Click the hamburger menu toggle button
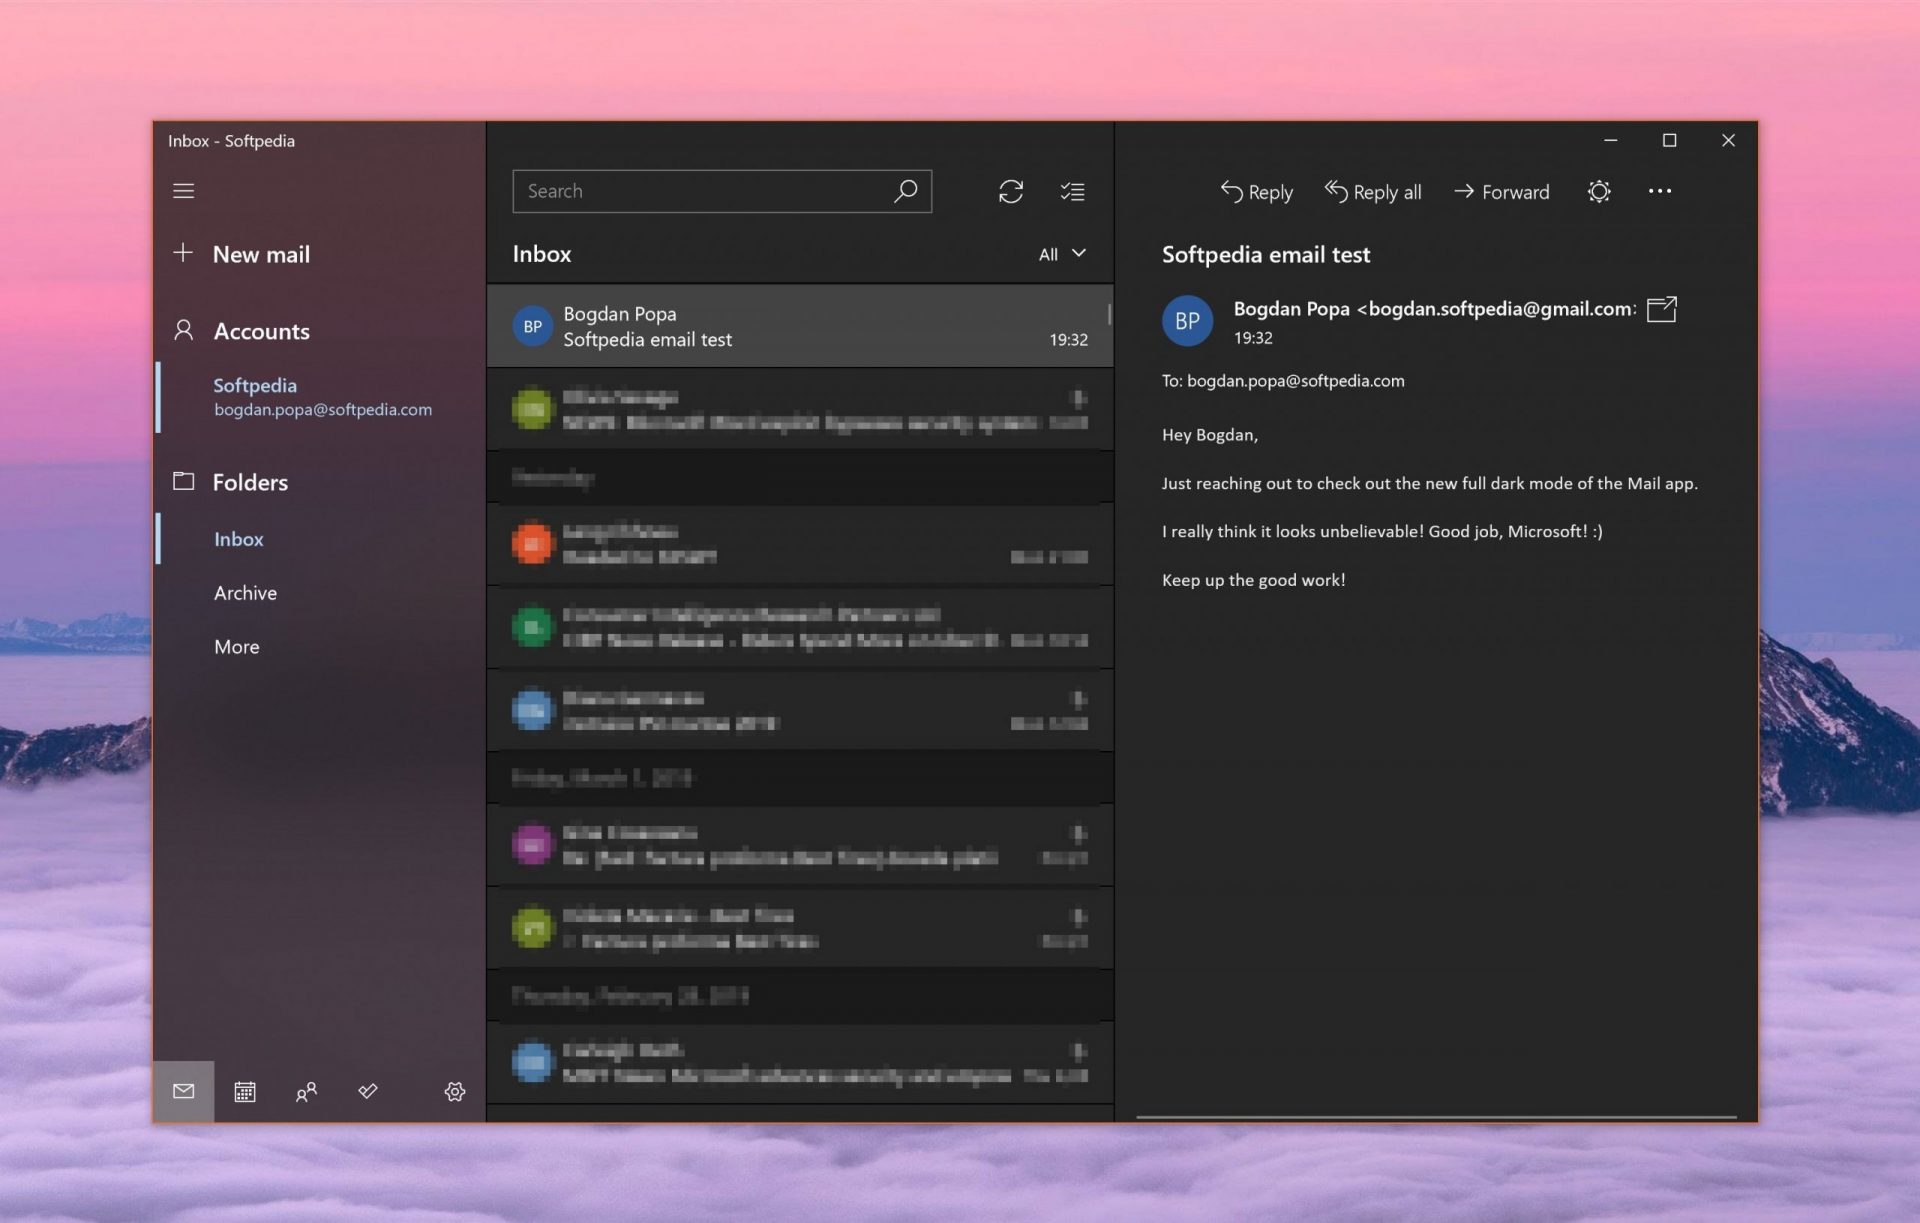Image resolution: width=1920 pixels, height=1223 pixels. pos(183,190)
